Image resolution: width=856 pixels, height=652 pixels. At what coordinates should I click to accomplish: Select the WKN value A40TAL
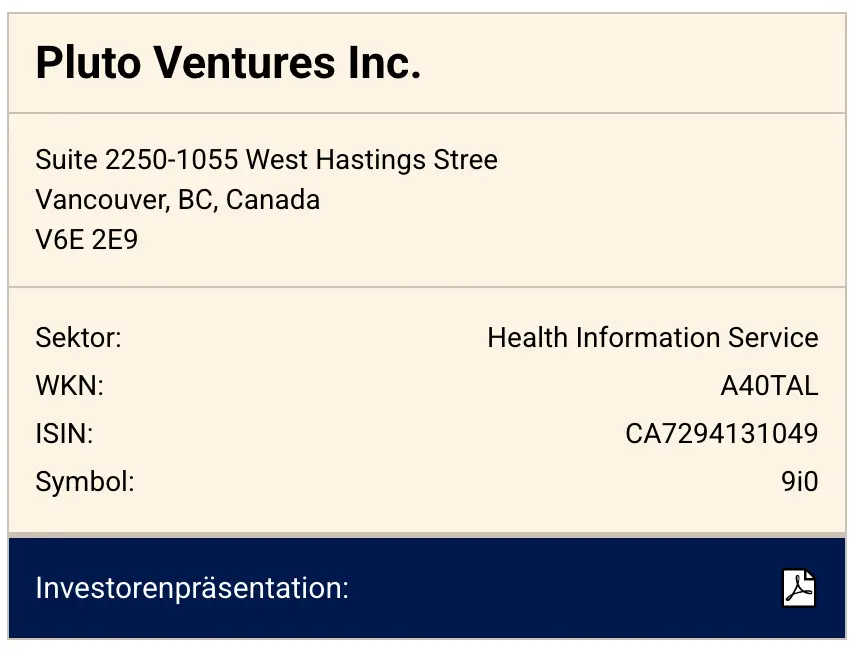click(x=769, y=386)
